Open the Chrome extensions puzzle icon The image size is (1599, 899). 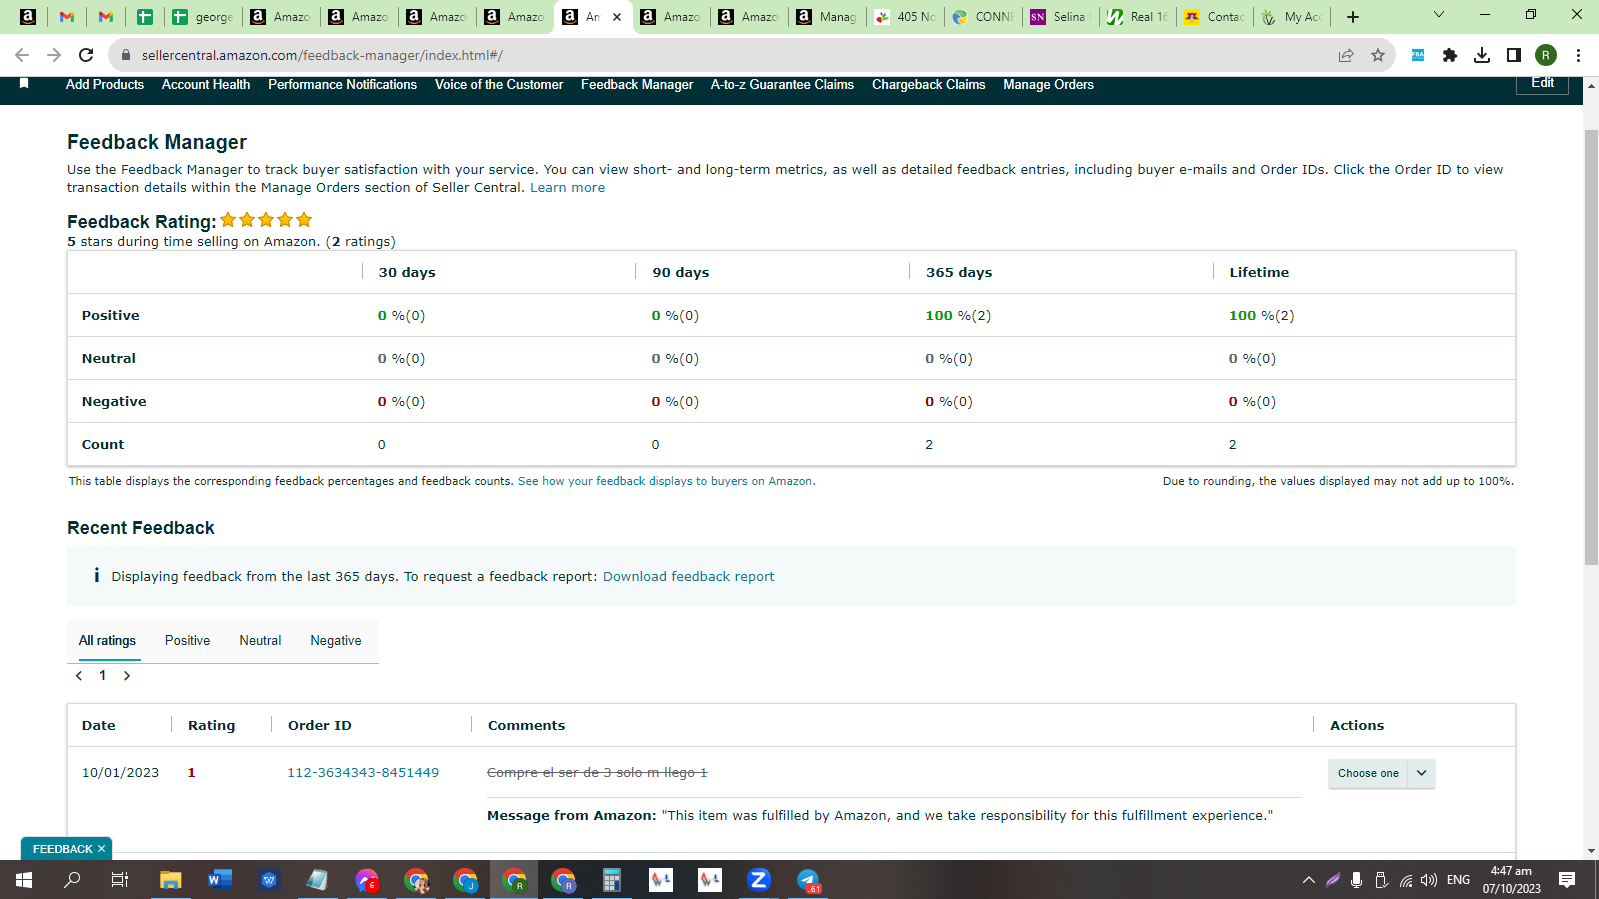[x=1450, y=55]
